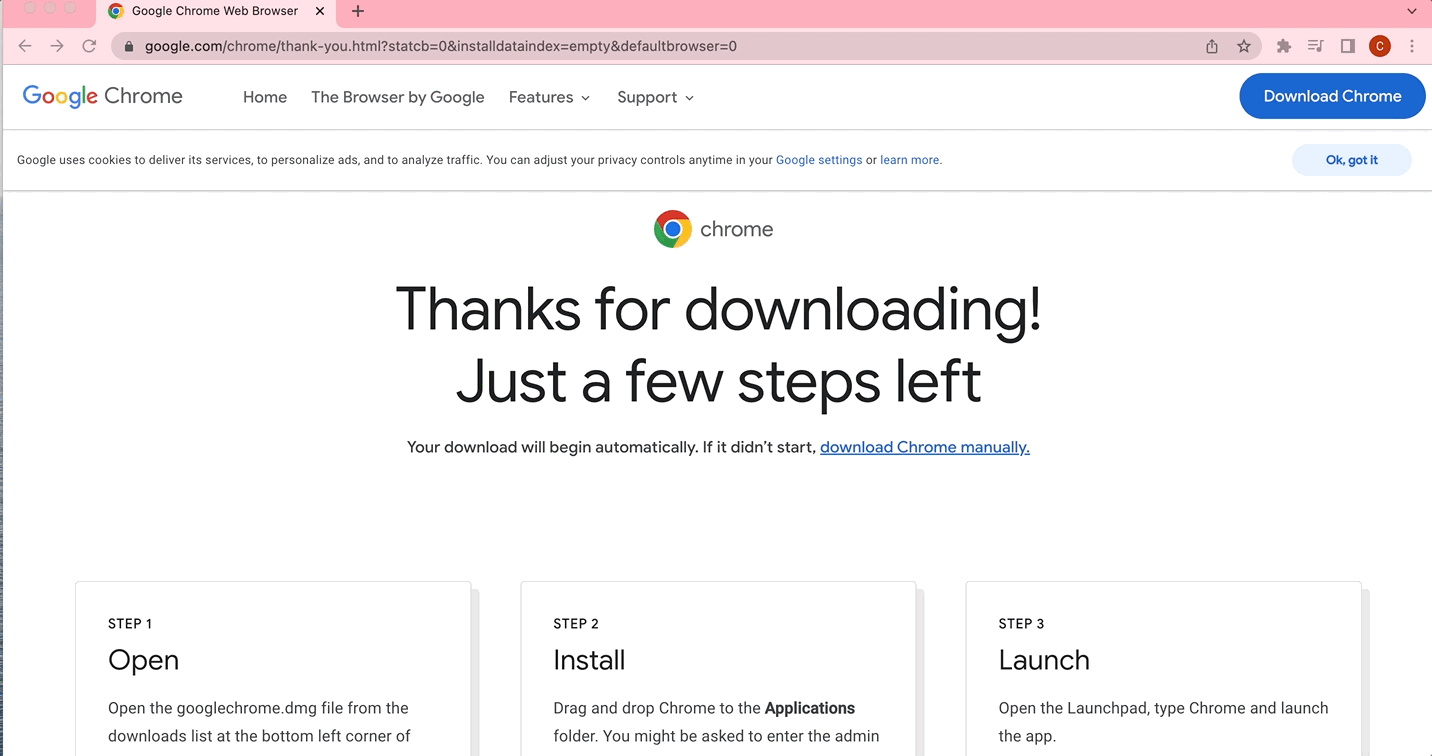Click the share page icon
The image size is (1432, 756).
coord(1212,46)
